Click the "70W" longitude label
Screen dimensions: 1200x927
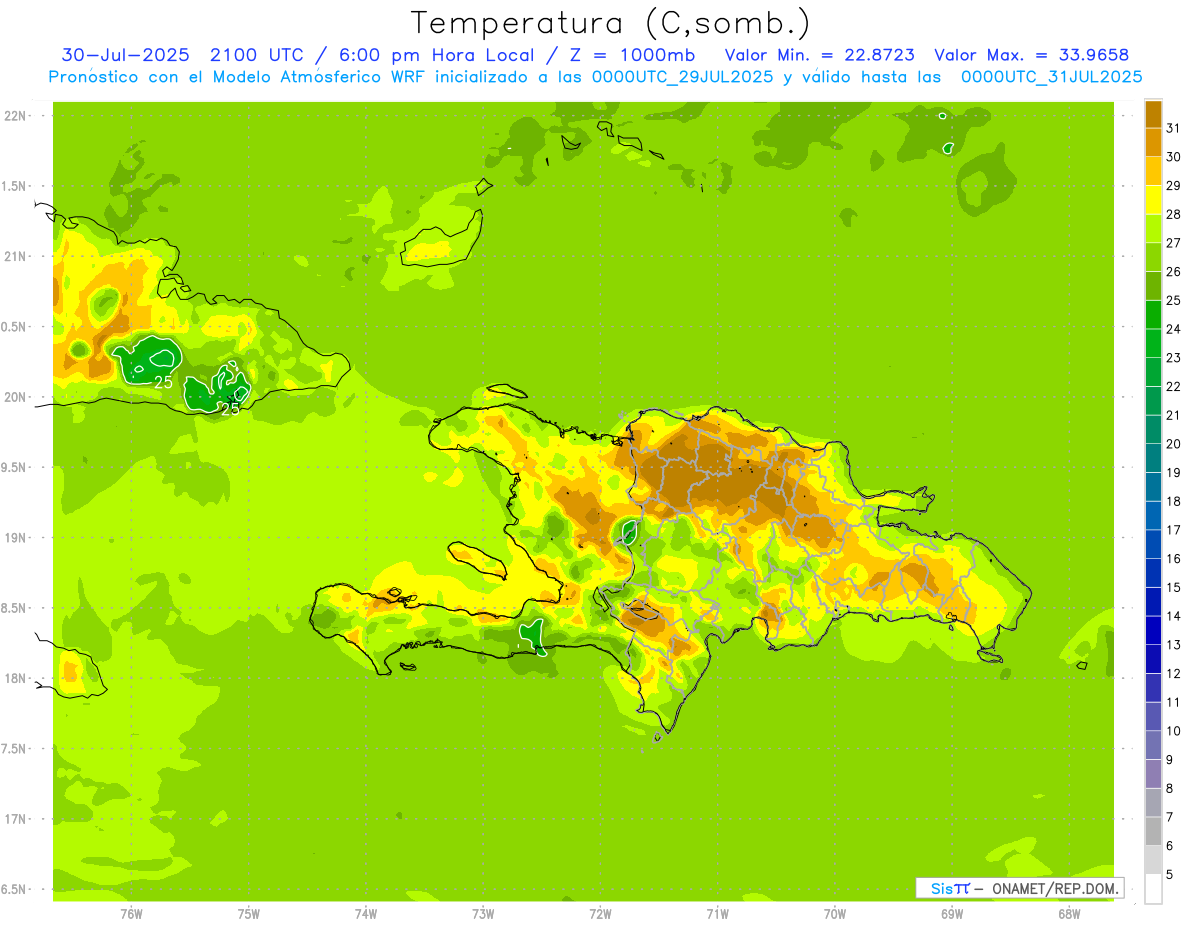point(835,914)
